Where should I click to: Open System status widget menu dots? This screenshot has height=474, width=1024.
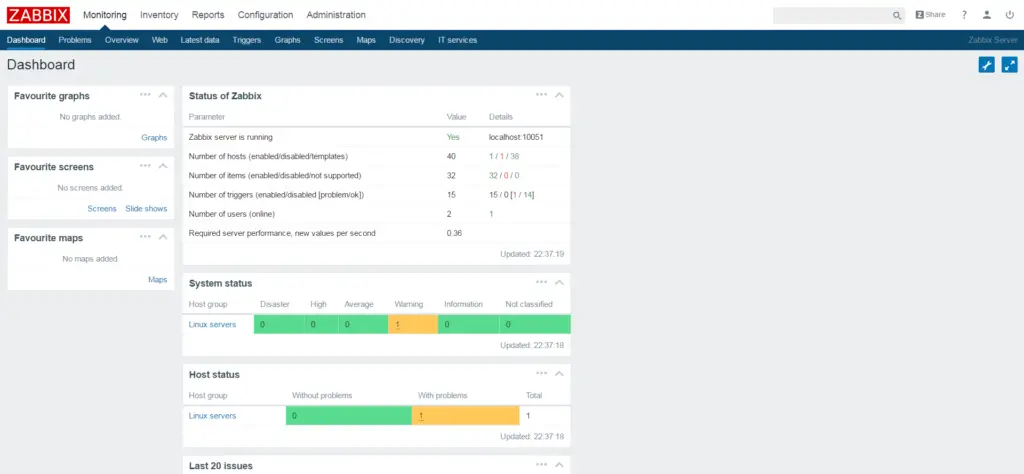pyautogui.click(x=541, y=282)
